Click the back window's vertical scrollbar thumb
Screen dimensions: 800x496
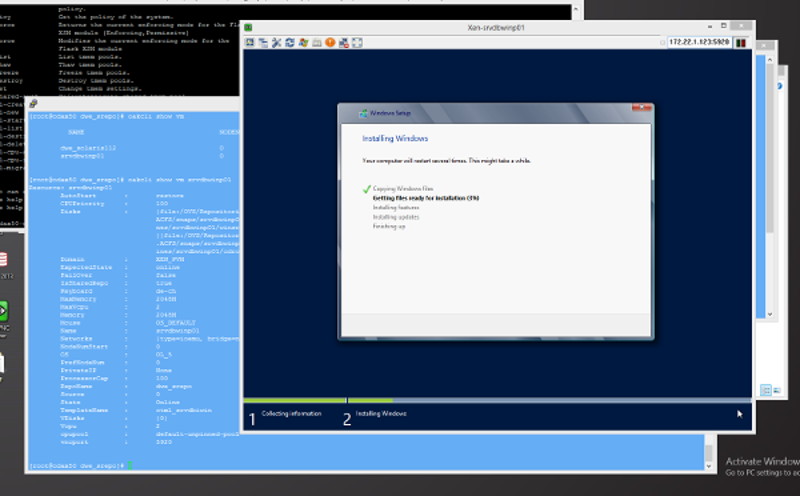pyautogui.click(x=770, y=148)
